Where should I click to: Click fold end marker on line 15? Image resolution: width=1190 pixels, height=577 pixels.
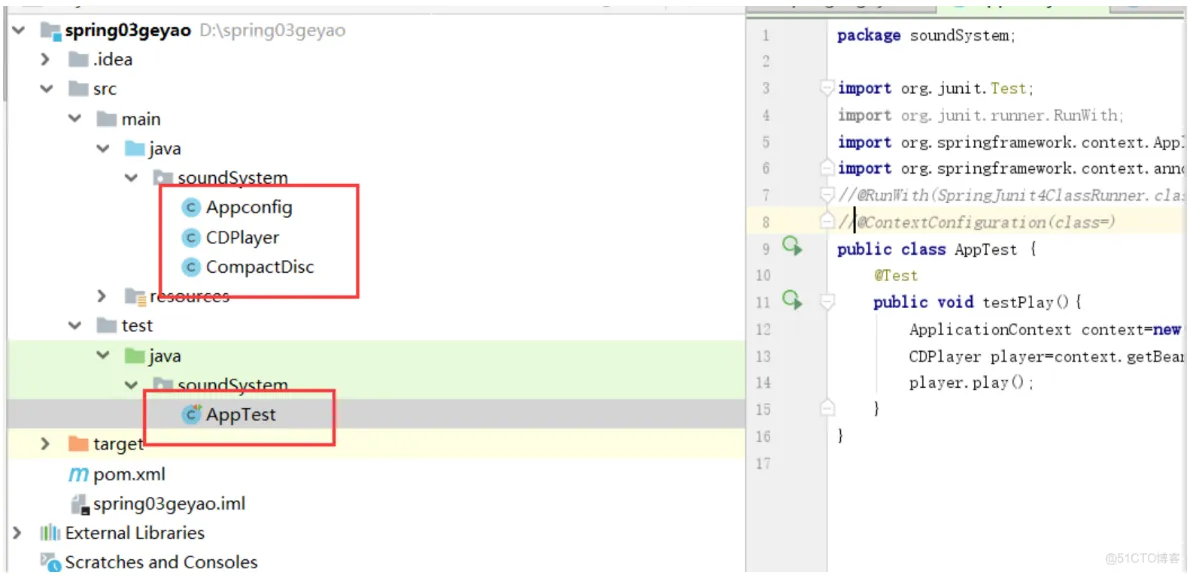click(827, 408)
